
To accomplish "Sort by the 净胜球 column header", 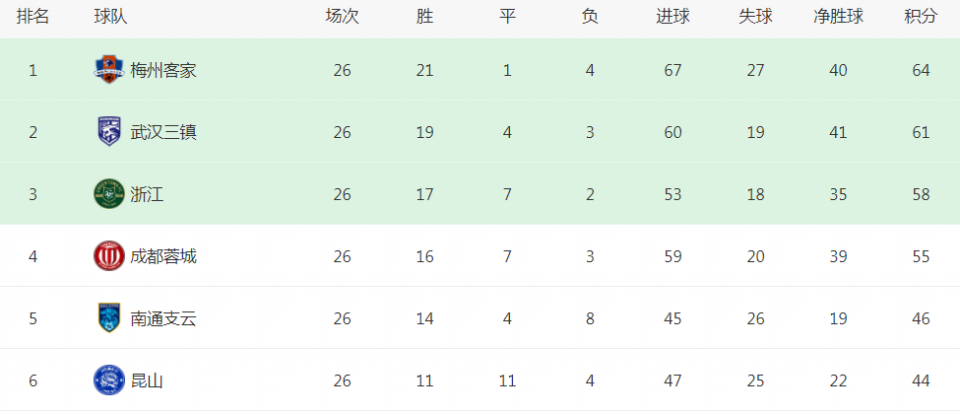I will point(838,17).
